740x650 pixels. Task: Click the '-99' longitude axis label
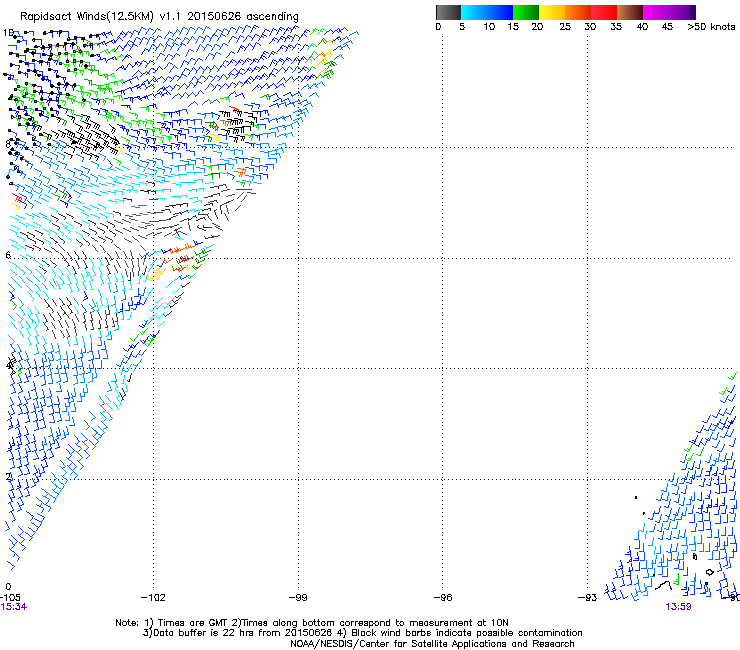point(298,598)
